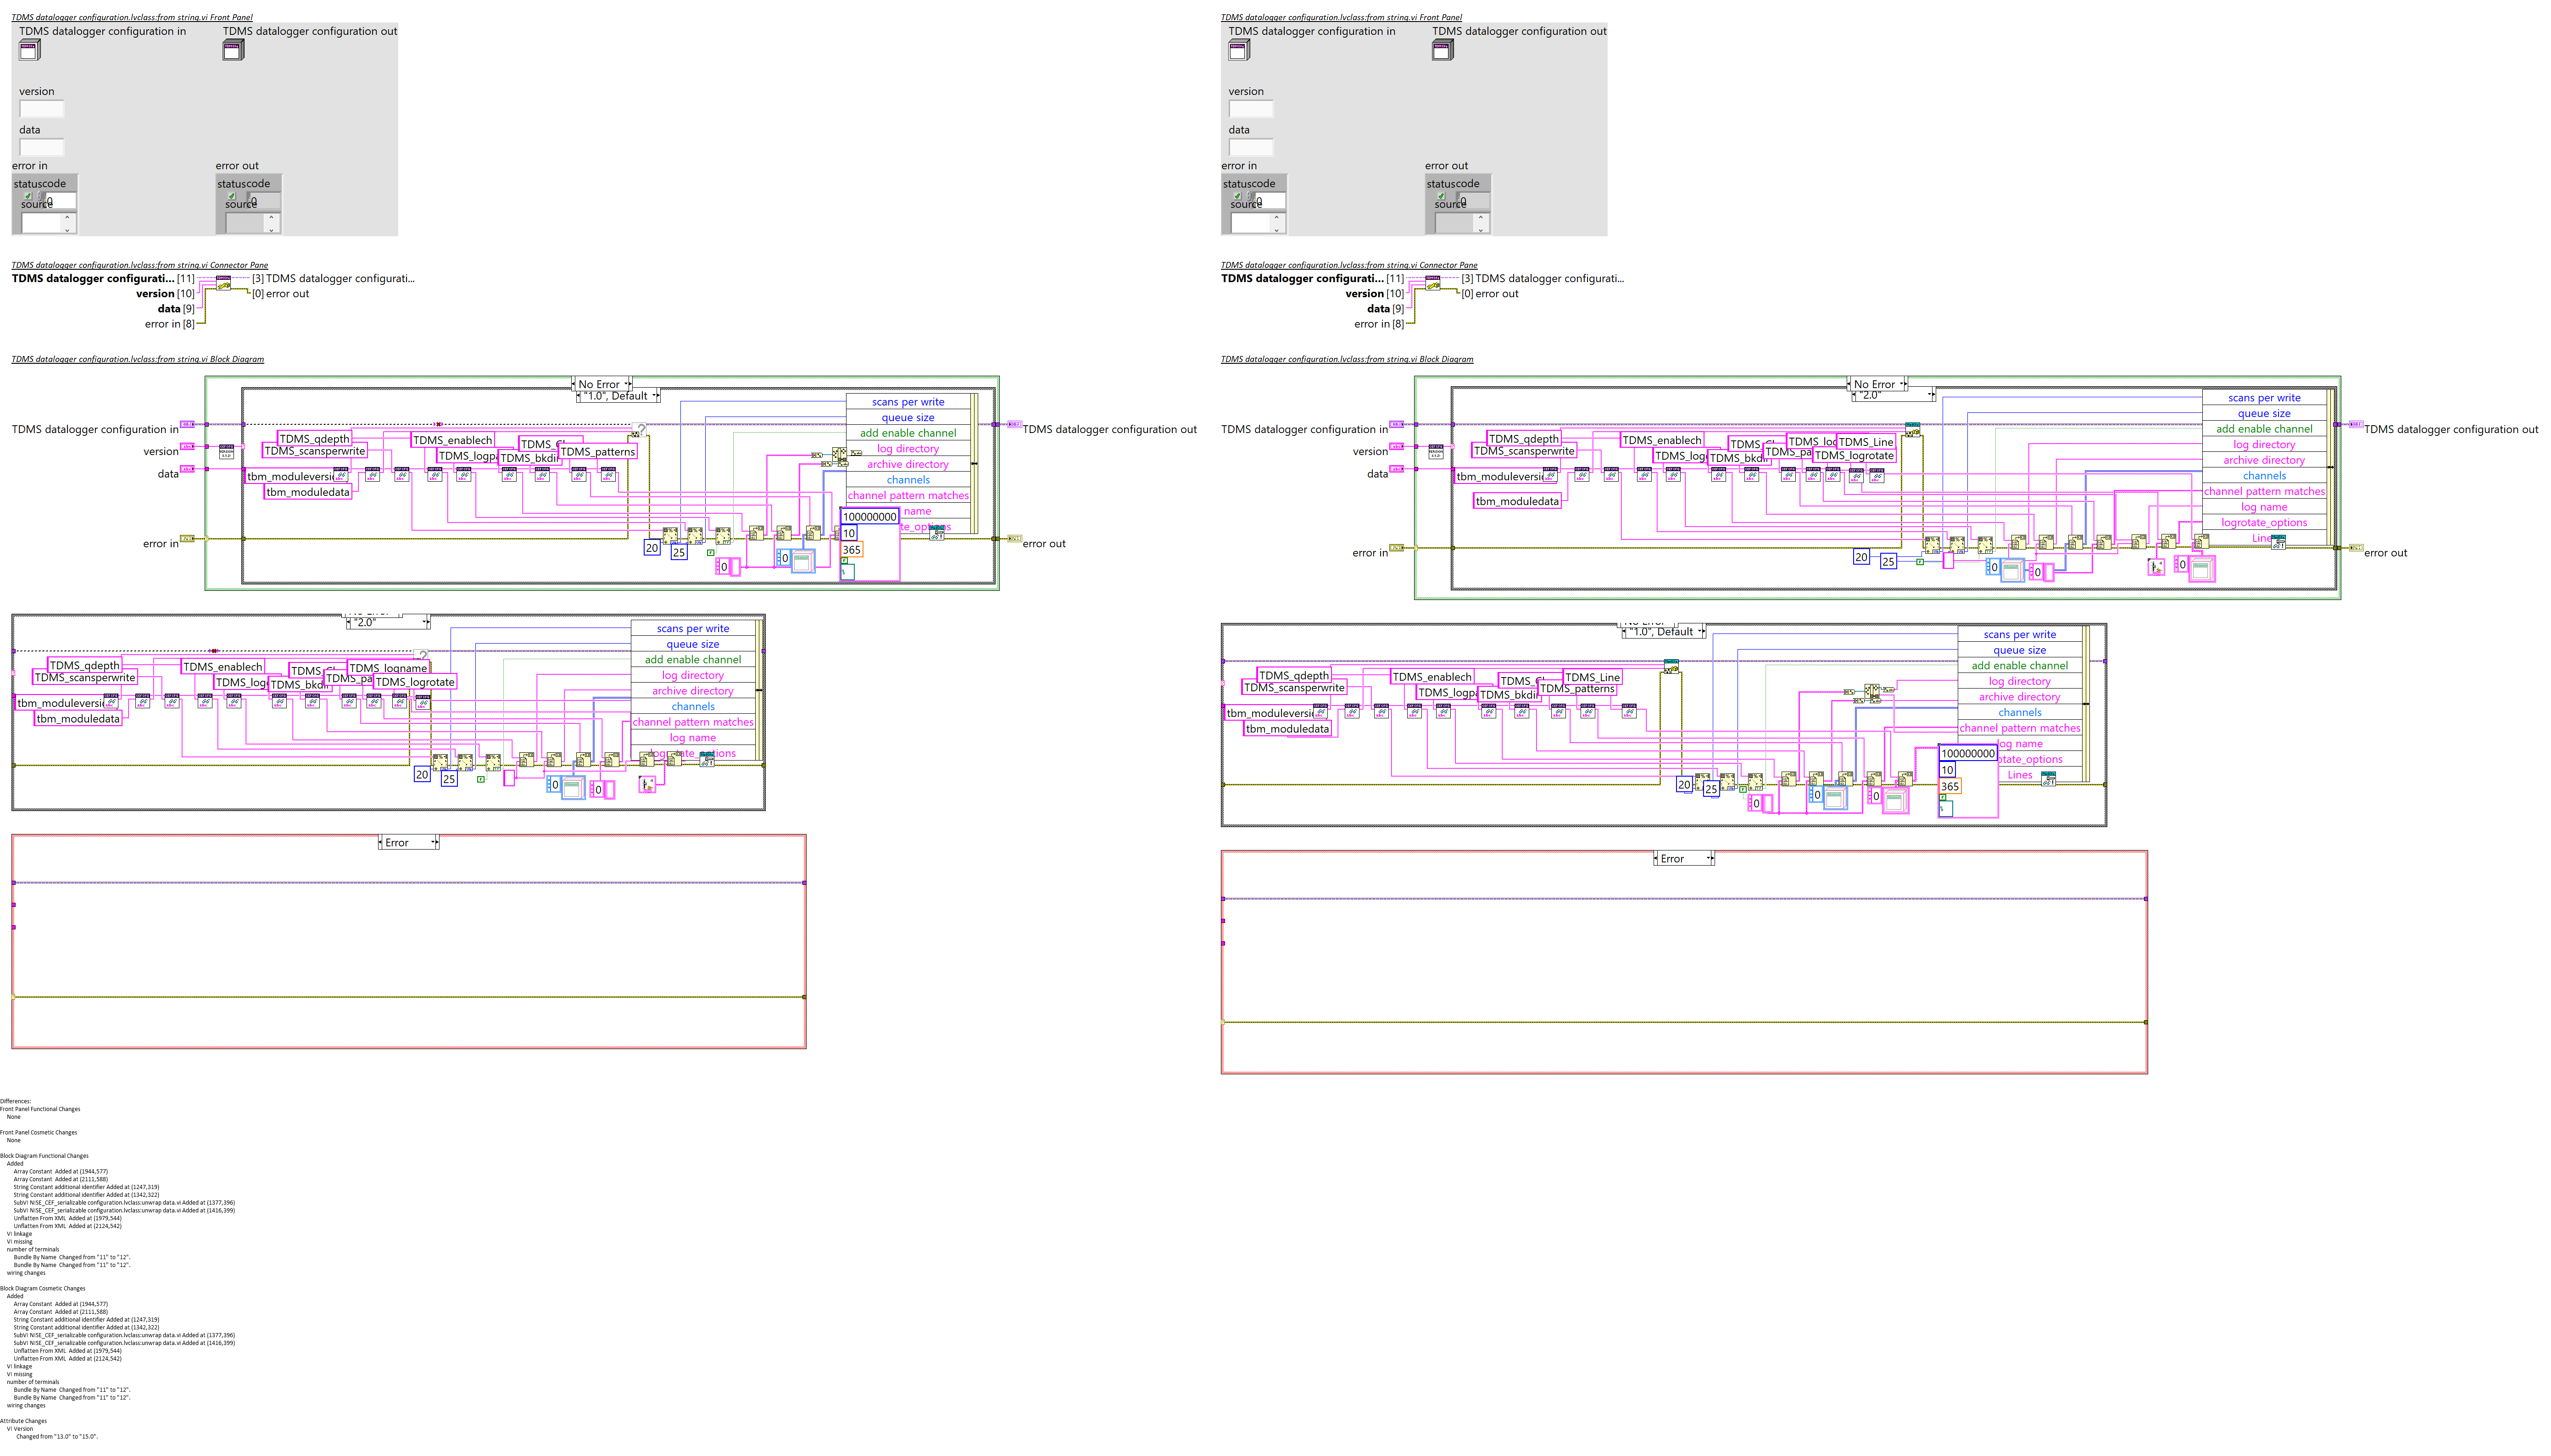This screenshot has width=2551, height=1456.
Task: Click the 100000000 numeric constant in left top diagram
Action: pos(869,517)
